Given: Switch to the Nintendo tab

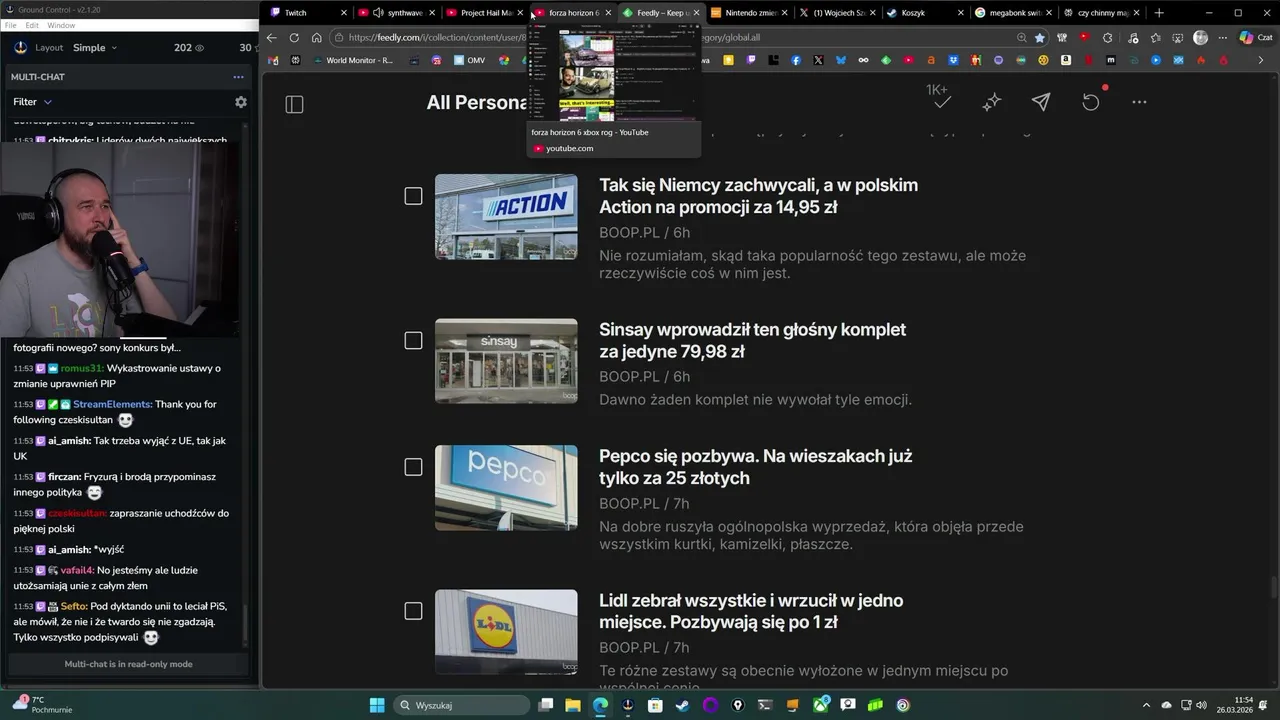Looking at the screenshot, I should 748,13.
